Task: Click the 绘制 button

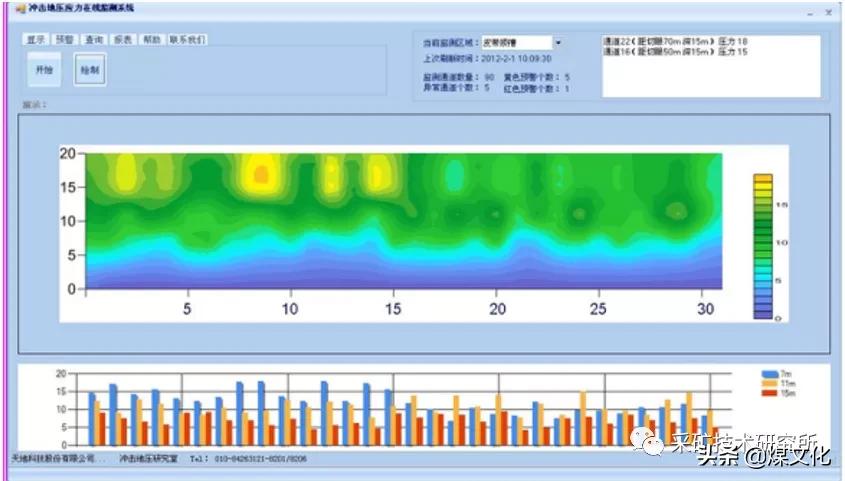Action: tap(89, 72)
